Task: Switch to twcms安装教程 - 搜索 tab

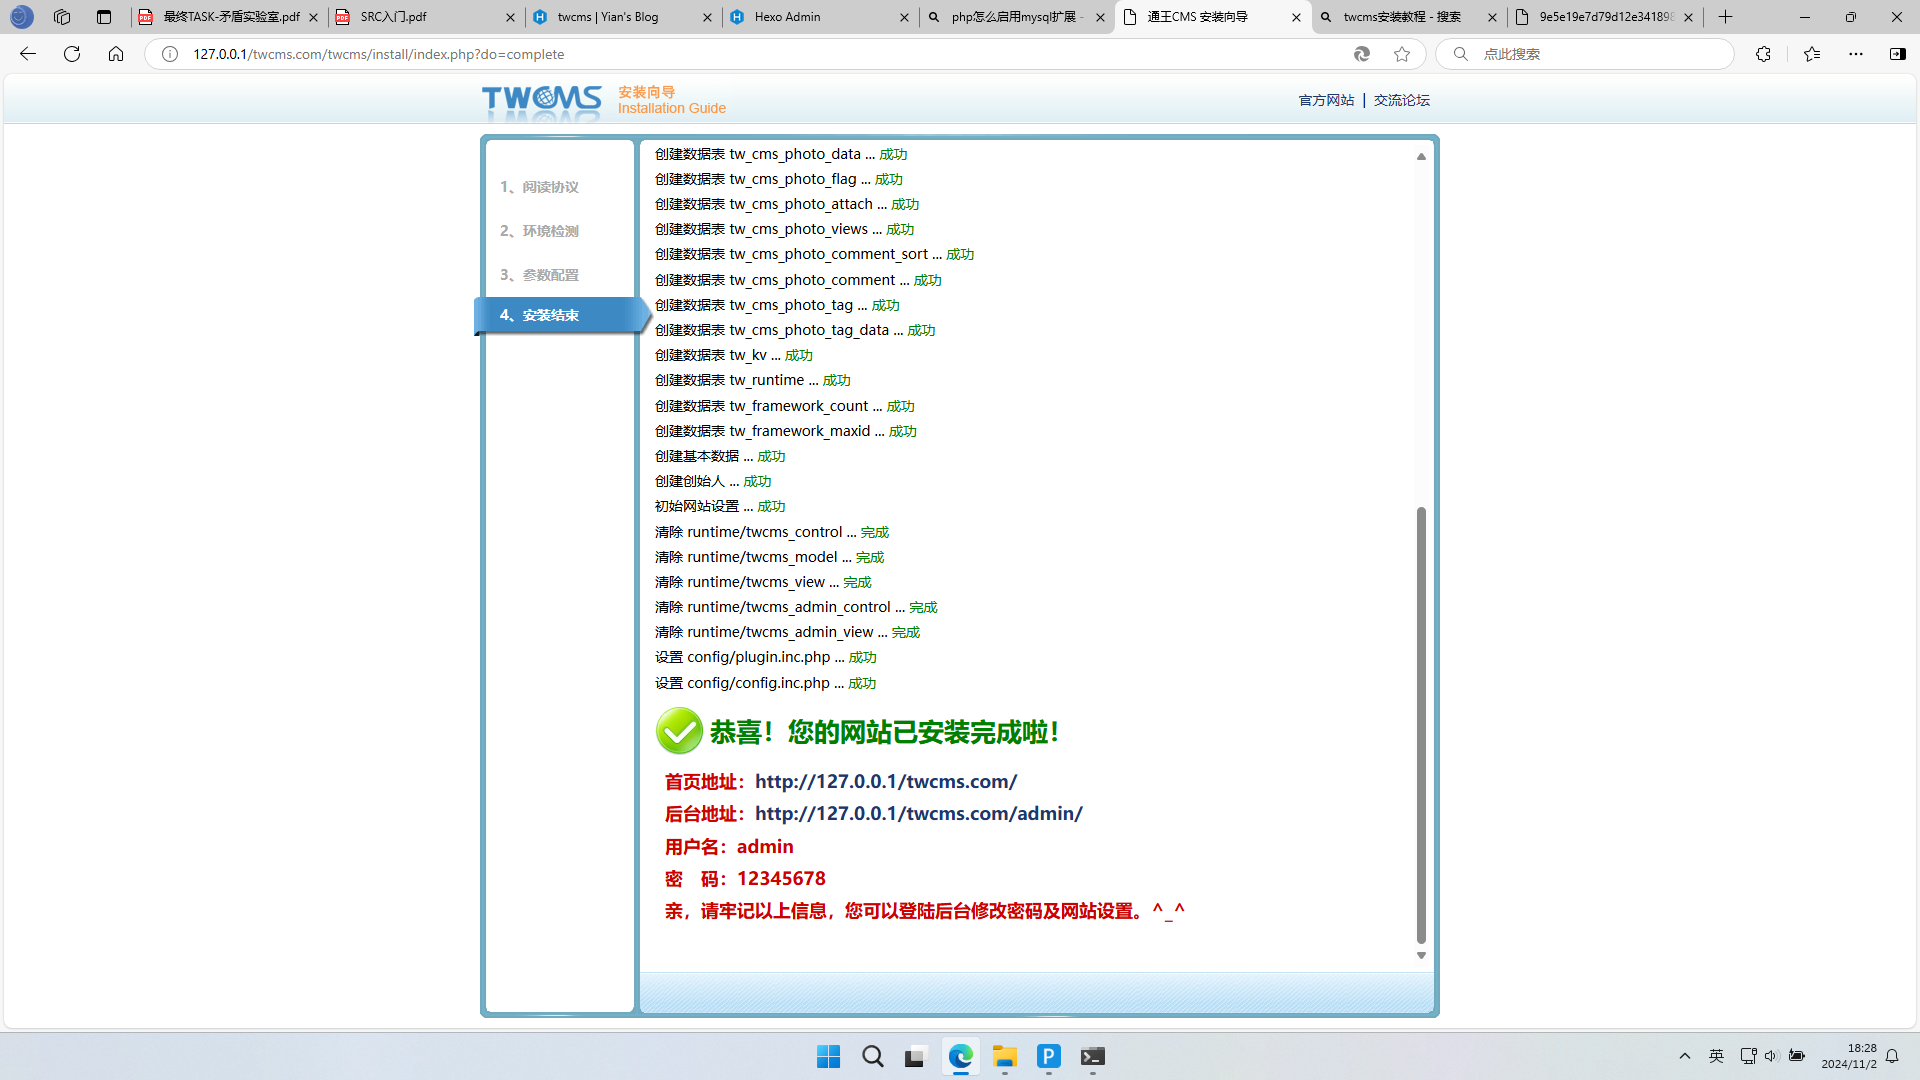Action: click(x=1409, y=17)
